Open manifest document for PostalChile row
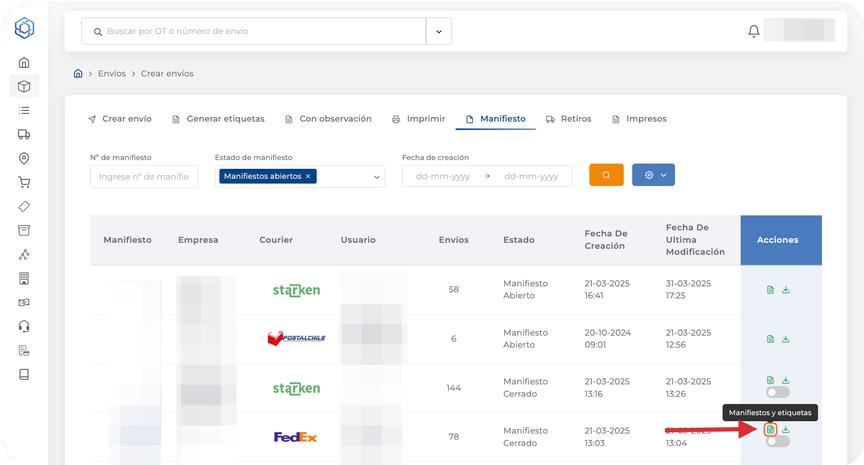864x465 pixels. 770,339
